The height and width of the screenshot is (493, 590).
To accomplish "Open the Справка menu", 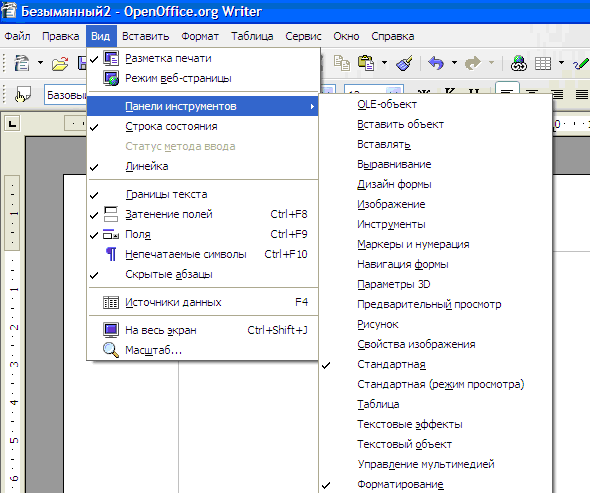I will pyautogui.click(x=393, y=36).
